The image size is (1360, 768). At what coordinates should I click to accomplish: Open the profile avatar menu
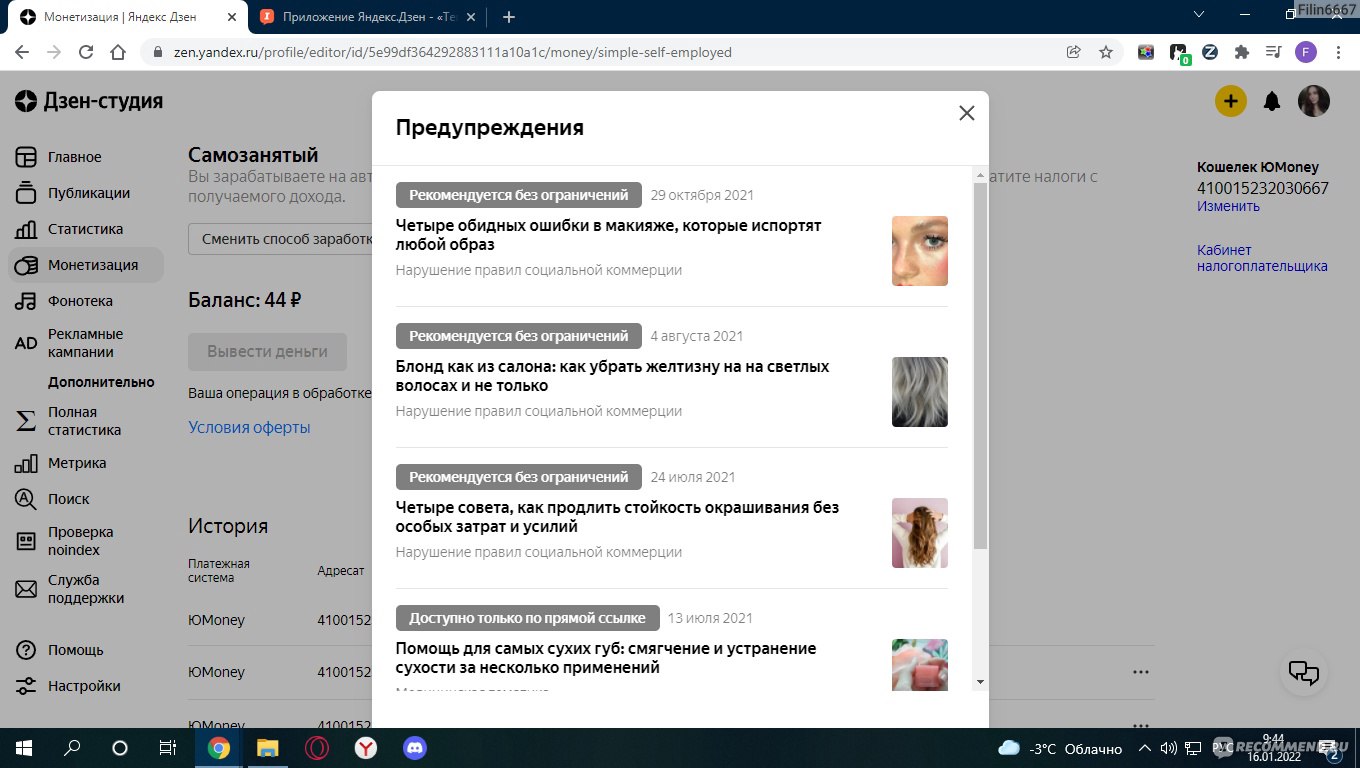1314,101
